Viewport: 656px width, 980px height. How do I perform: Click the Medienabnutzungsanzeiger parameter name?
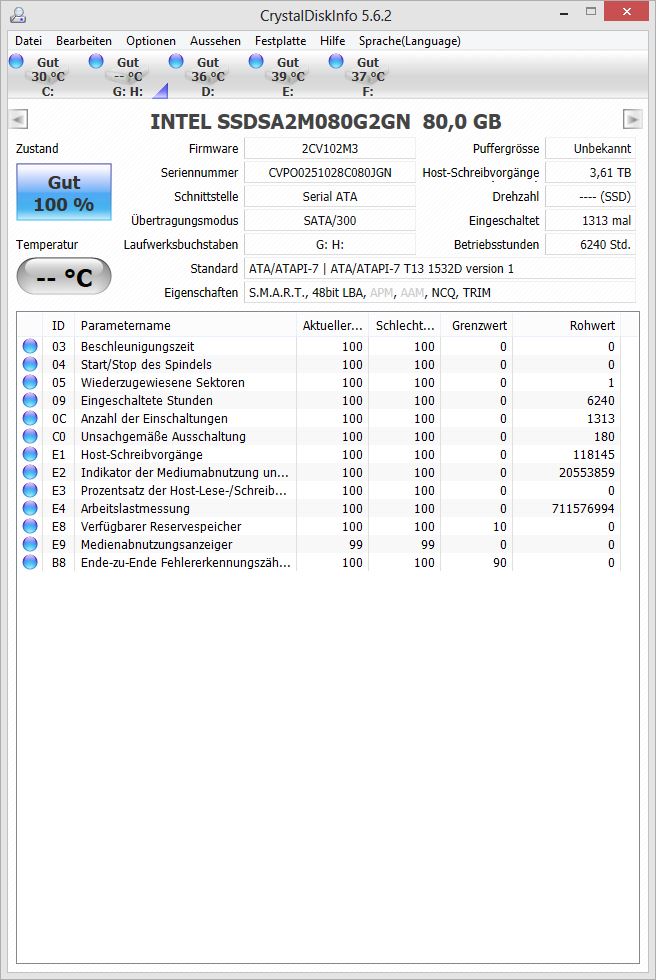pos(156,545)
